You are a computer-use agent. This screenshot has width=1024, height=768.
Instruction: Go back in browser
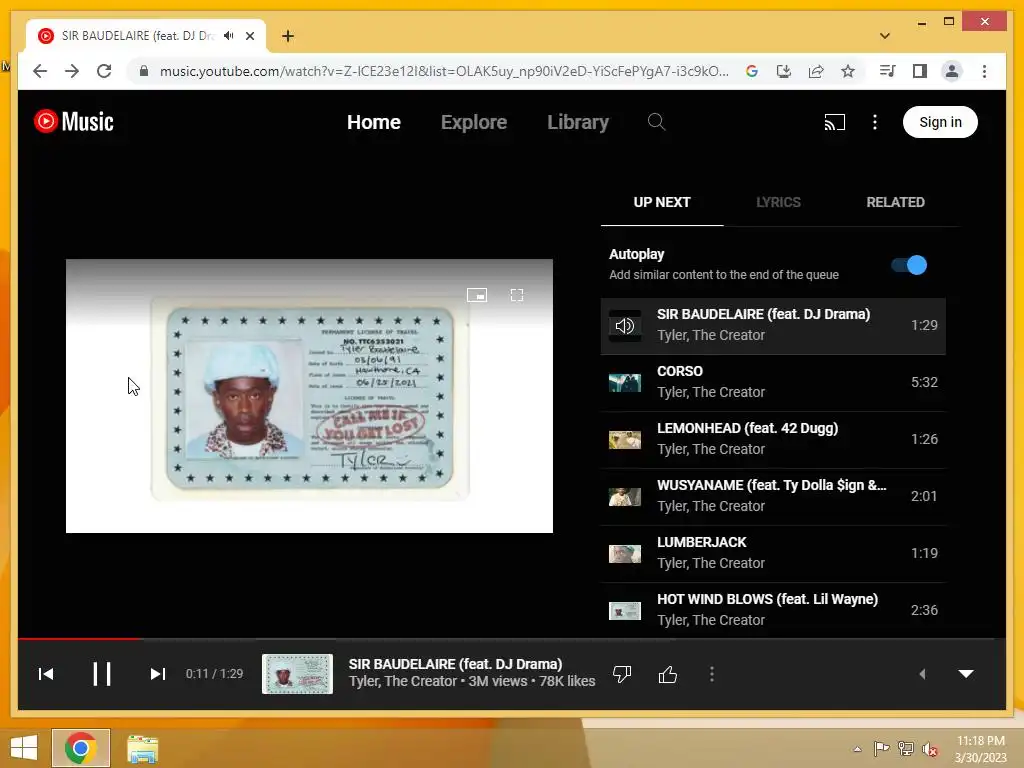coord(40,71)
